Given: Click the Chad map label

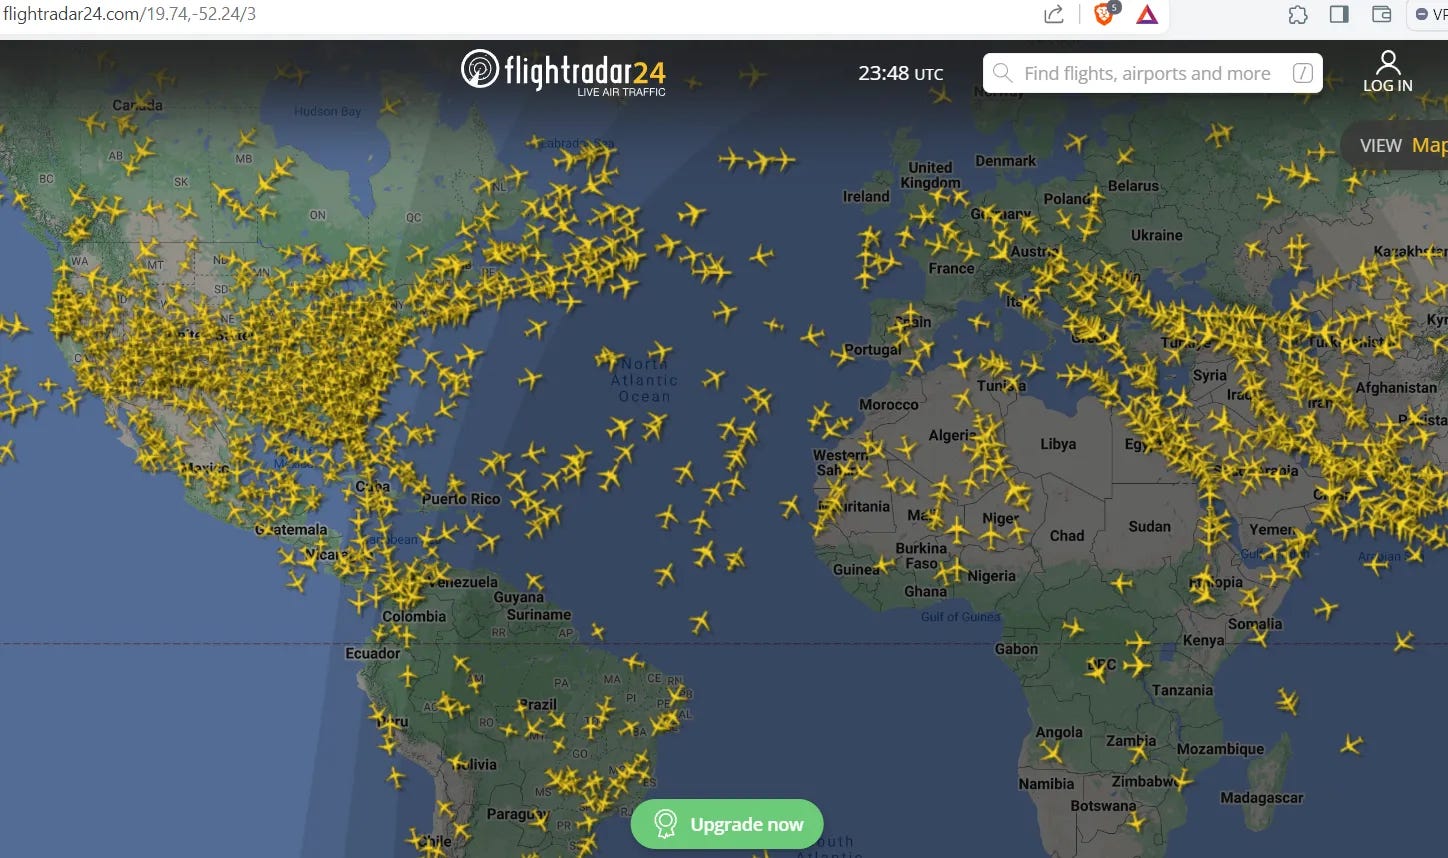Looking at the screenshot, I should [1067, 536].
